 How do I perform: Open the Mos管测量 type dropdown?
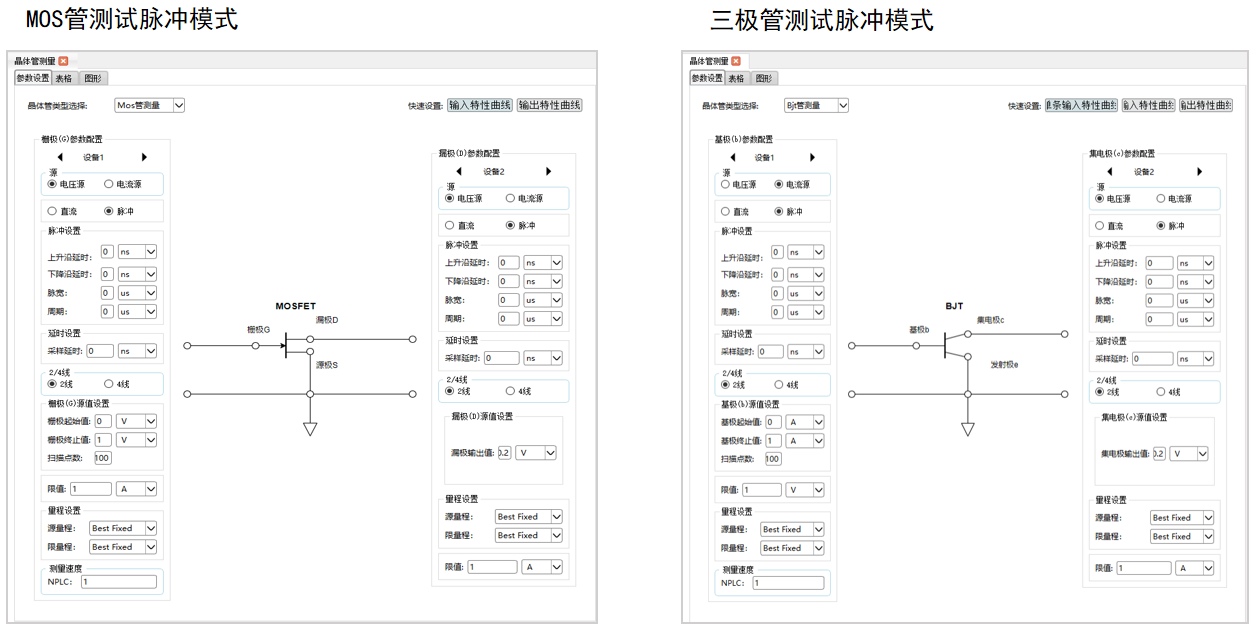149,105
